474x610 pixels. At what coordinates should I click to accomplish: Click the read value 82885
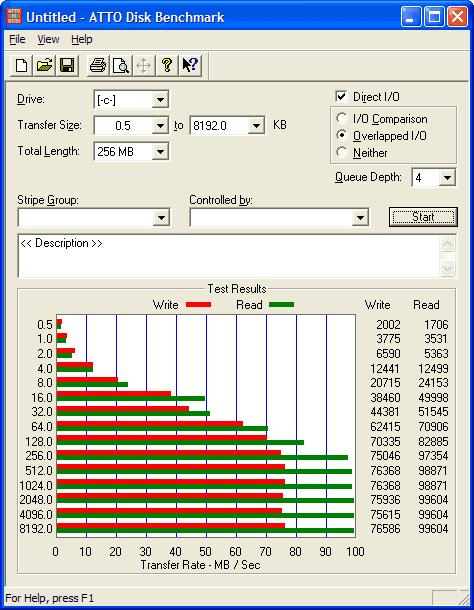pos(433,442)
